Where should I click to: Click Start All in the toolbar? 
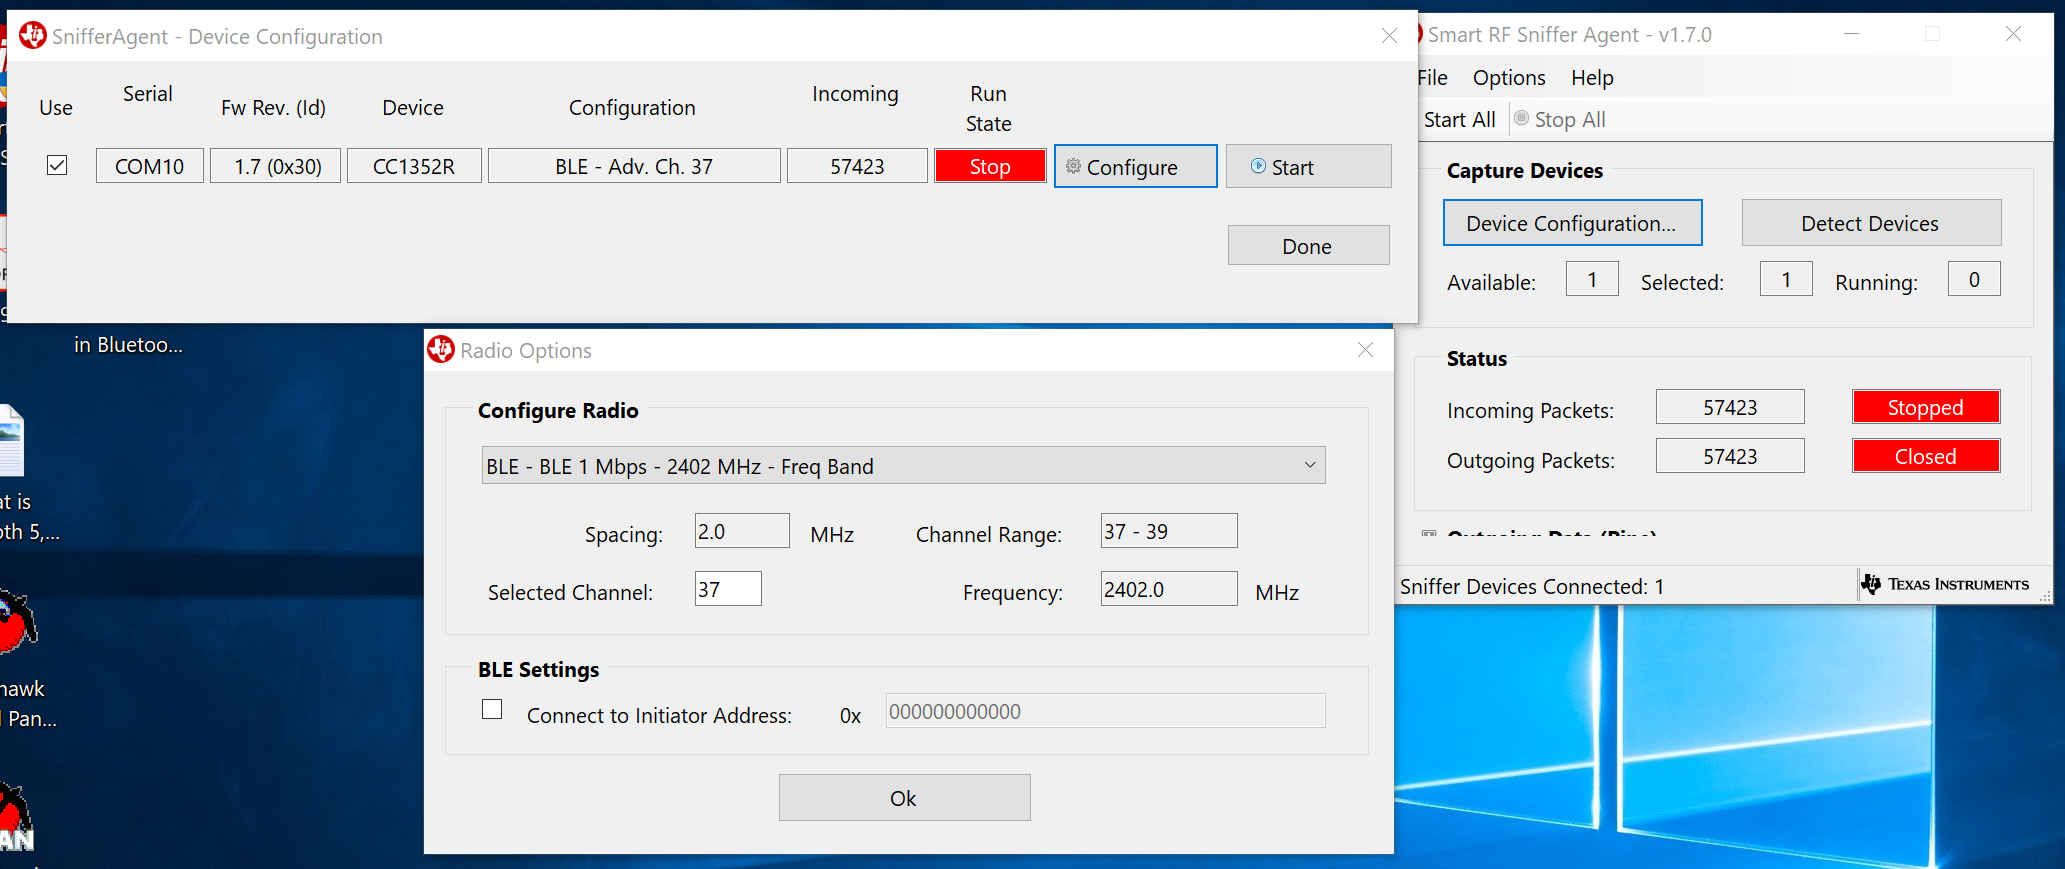click(x=1460, y=120)
